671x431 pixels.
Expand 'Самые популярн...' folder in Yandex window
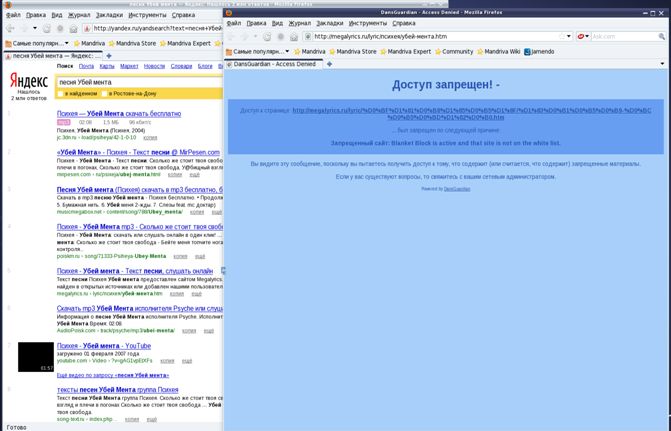[x=37, y=44]
